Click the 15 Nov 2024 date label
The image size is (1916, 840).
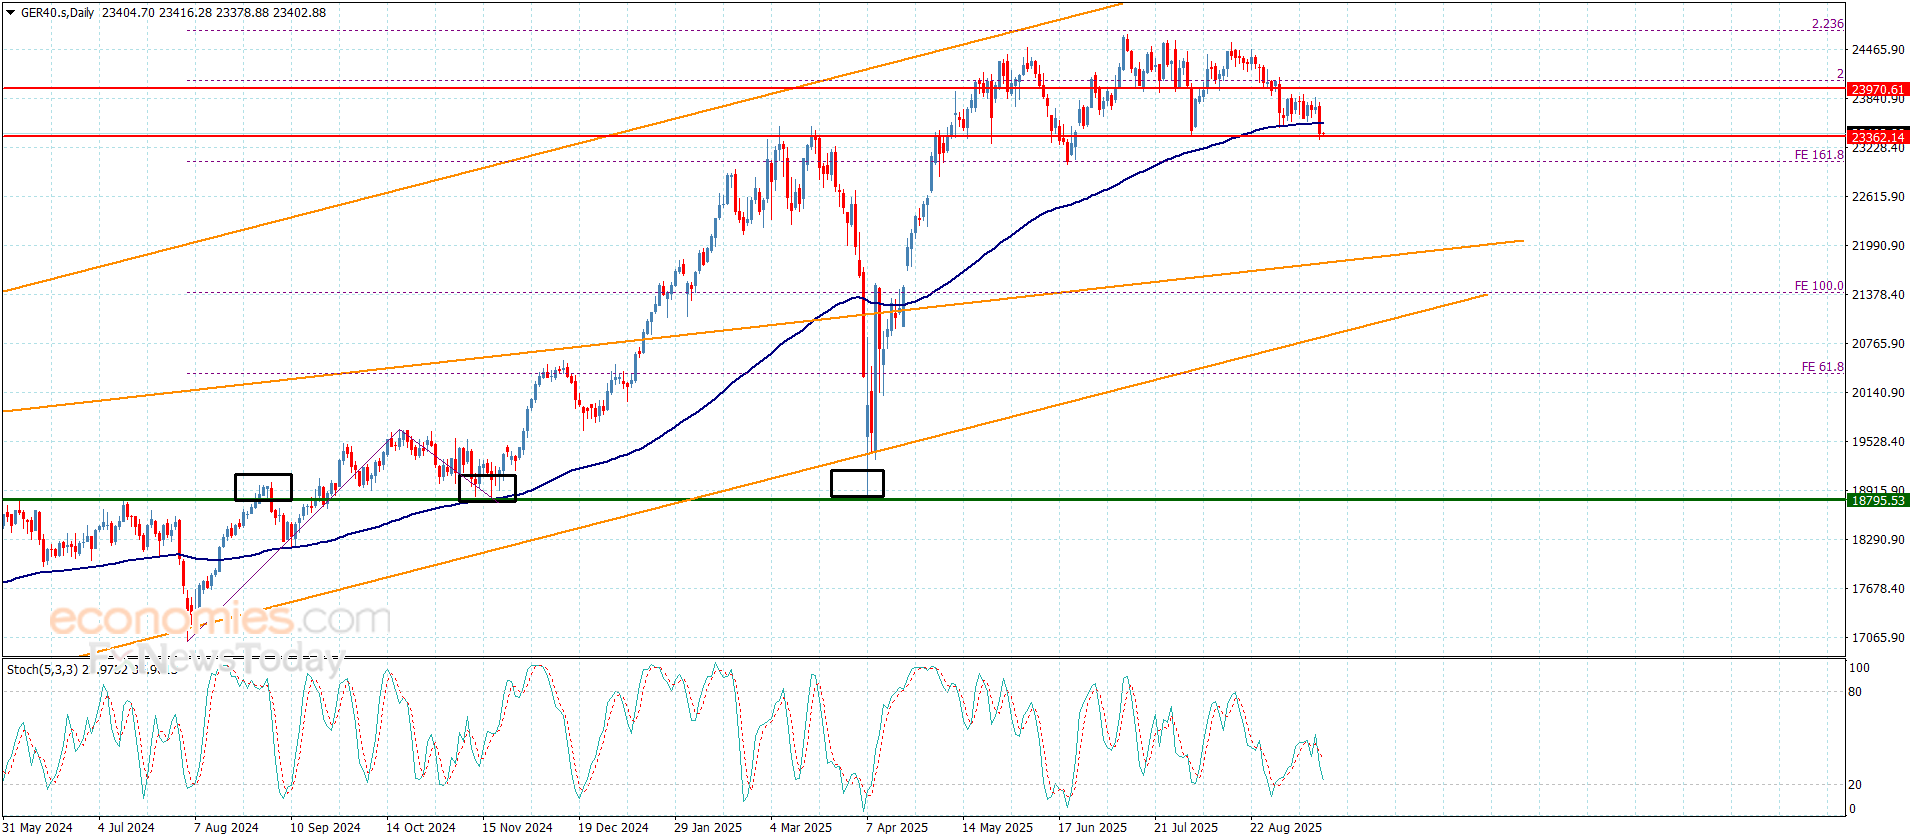click(517, 827)
